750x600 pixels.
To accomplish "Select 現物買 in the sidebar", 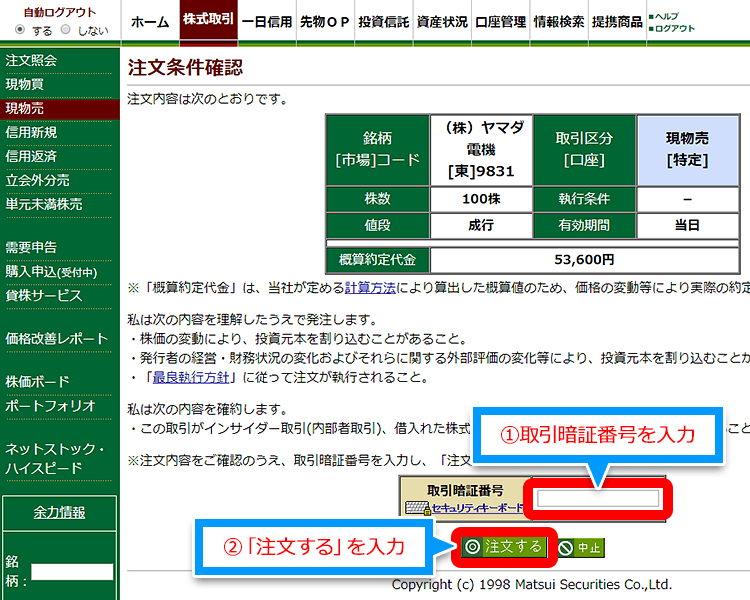I will [x=24, y=84].
